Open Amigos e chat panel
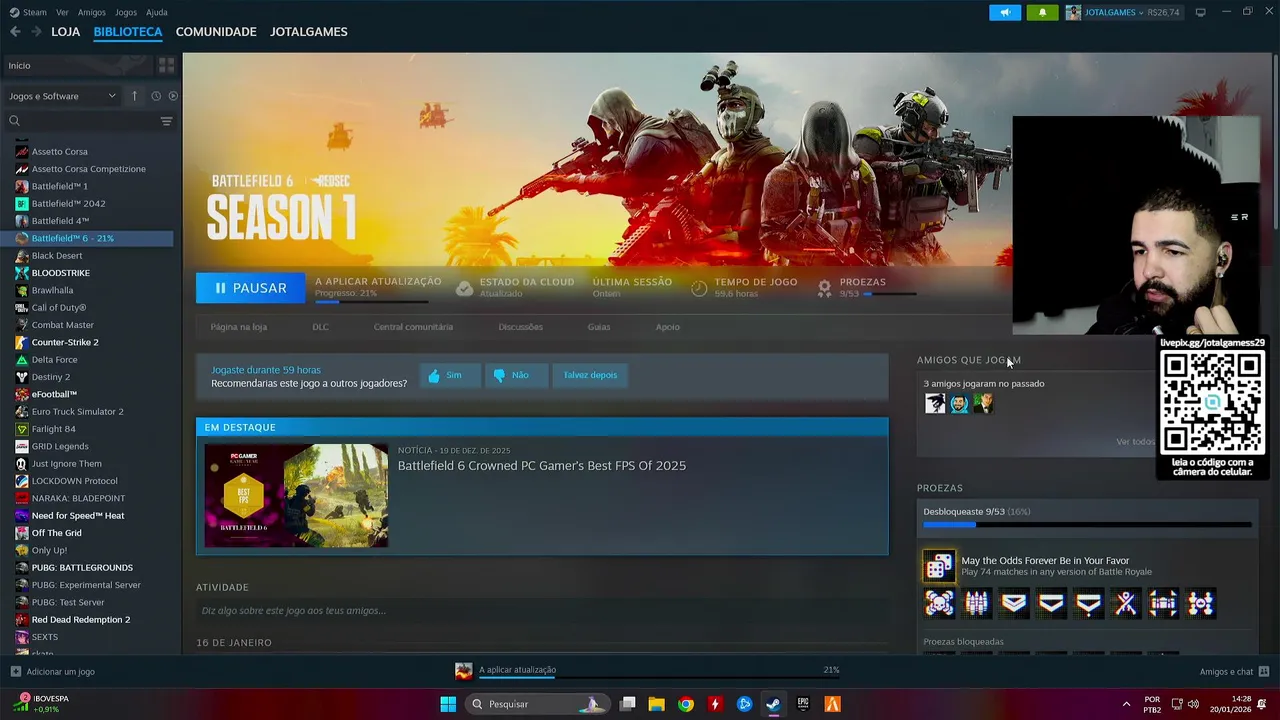 [1235, 672]
